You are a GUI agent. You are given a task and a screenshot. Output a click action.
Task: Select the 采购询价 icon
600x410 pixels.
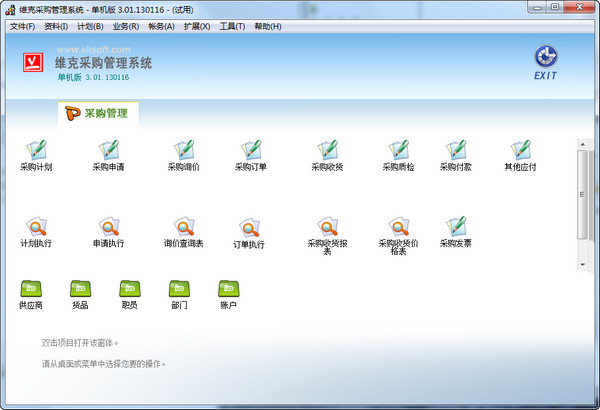pos(184,155)
